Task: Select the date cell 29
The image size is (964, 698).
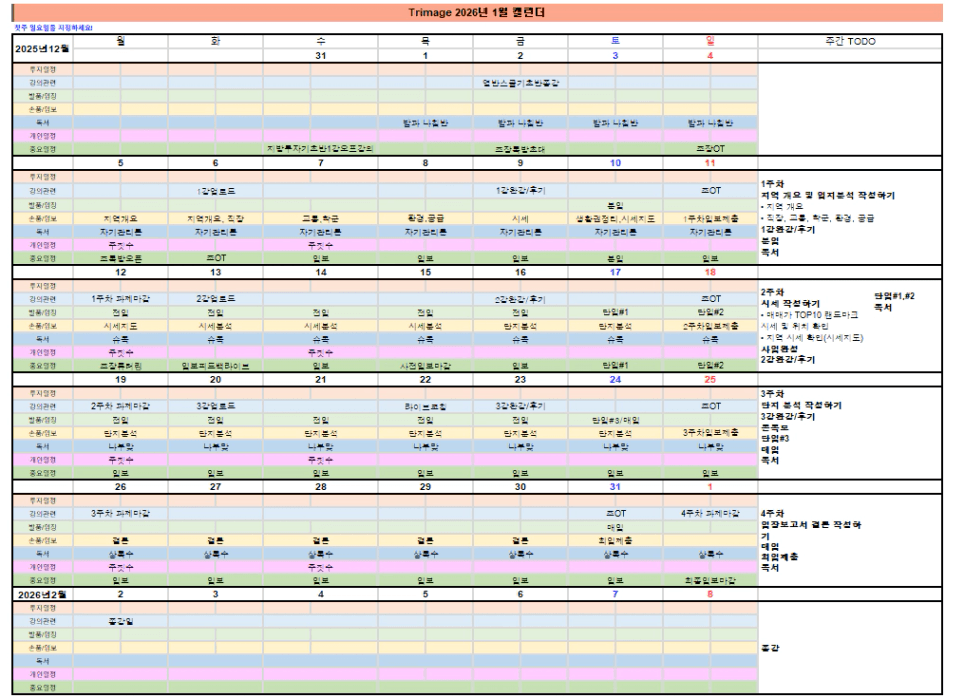Action: click(425, 486)
